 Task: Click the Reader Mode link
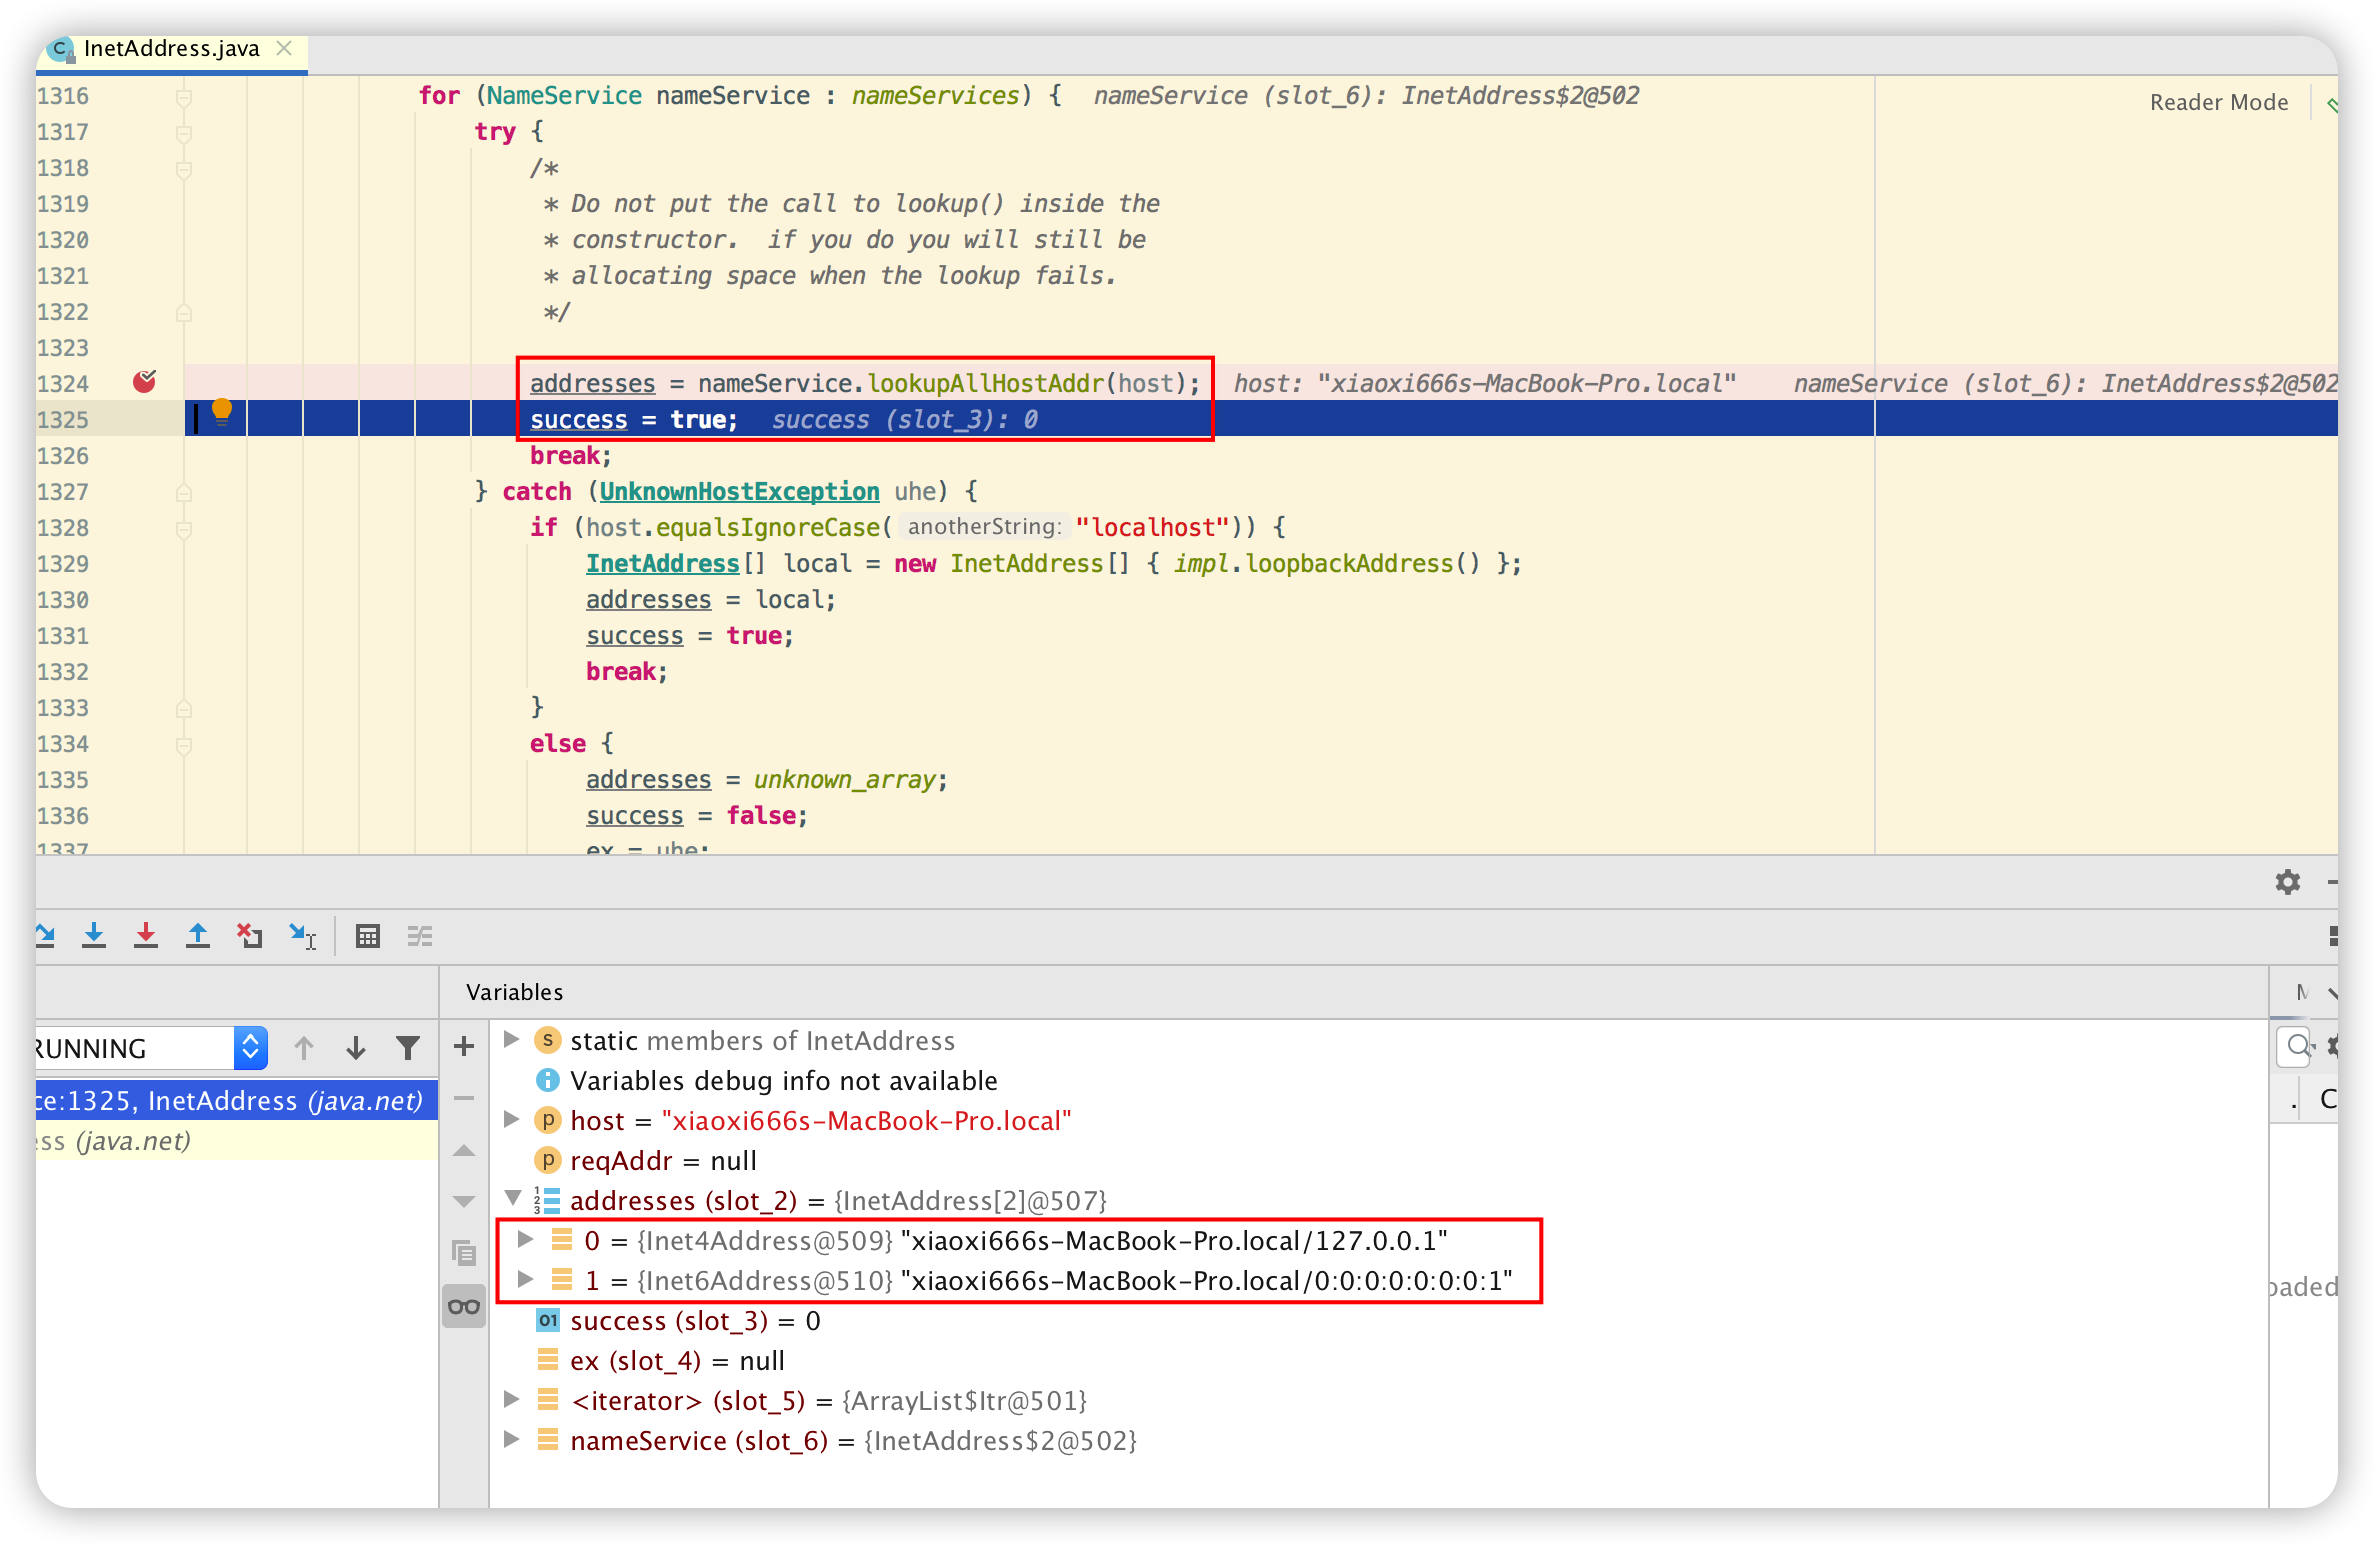[2218, 102]
